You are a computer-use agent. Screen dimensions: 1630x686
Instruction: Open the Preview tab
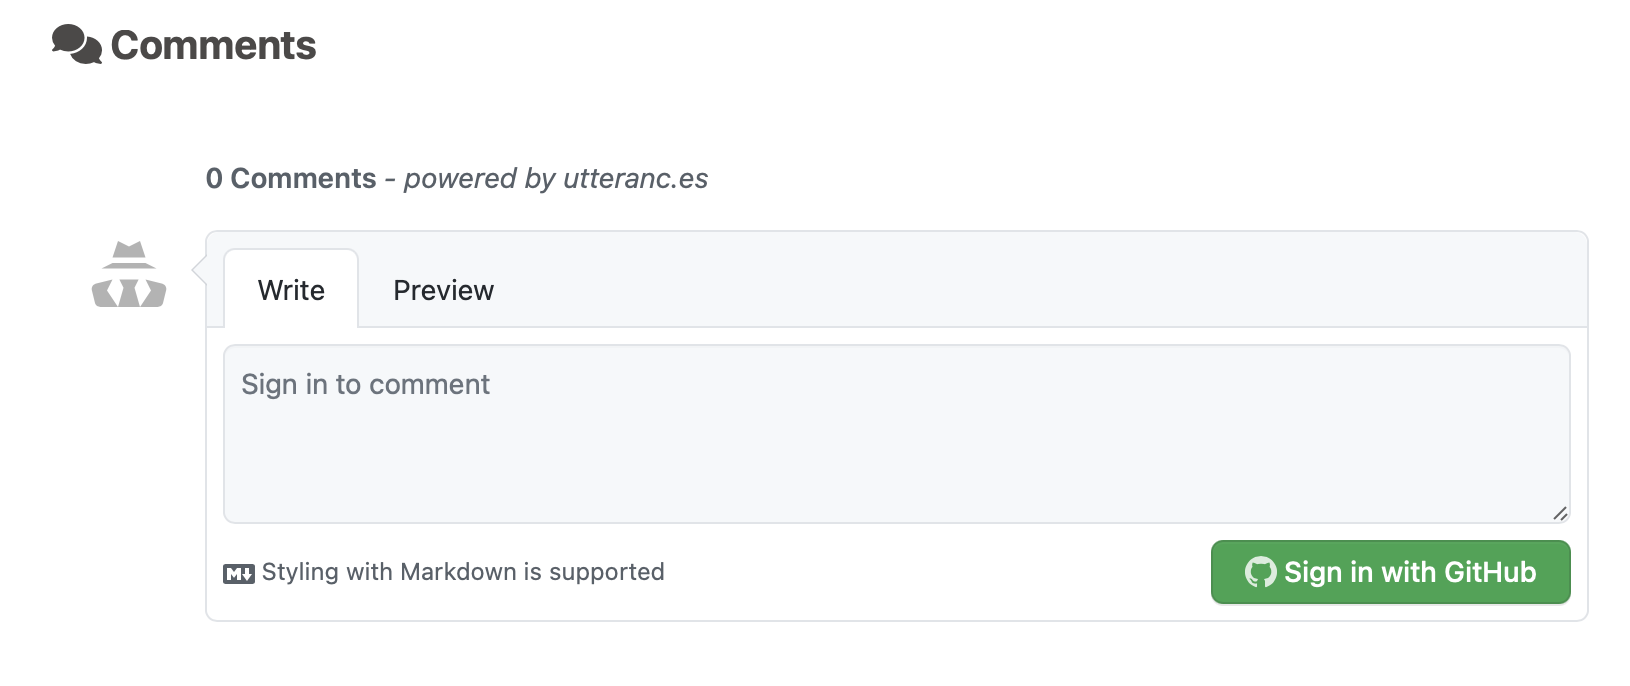coord(443,290)
